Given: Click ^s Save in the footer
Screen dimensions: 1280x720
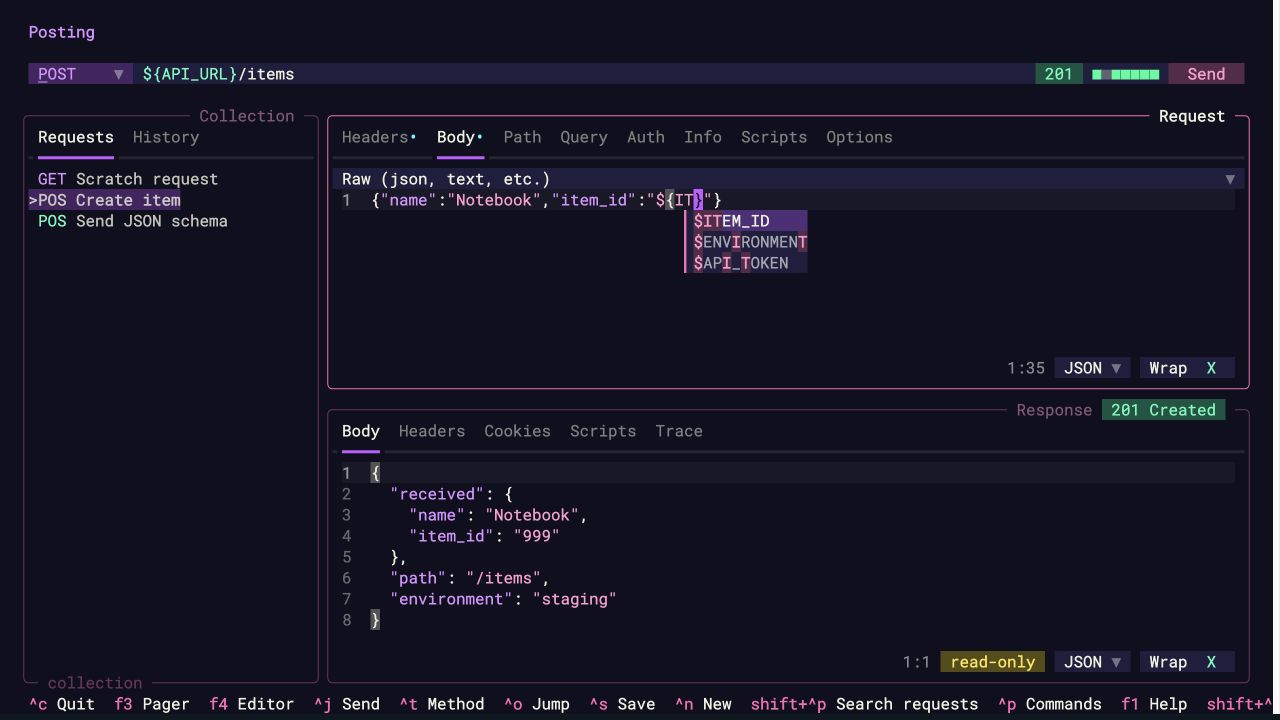Looking at the screenshot, I should pyautogui.click(x=622, y=704).
